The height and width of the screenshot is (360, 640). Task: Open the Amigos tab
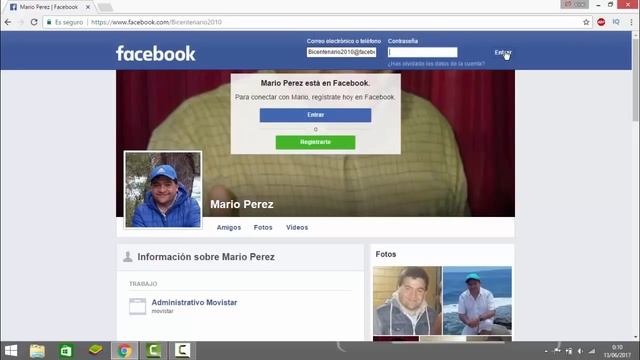[229, 227]
